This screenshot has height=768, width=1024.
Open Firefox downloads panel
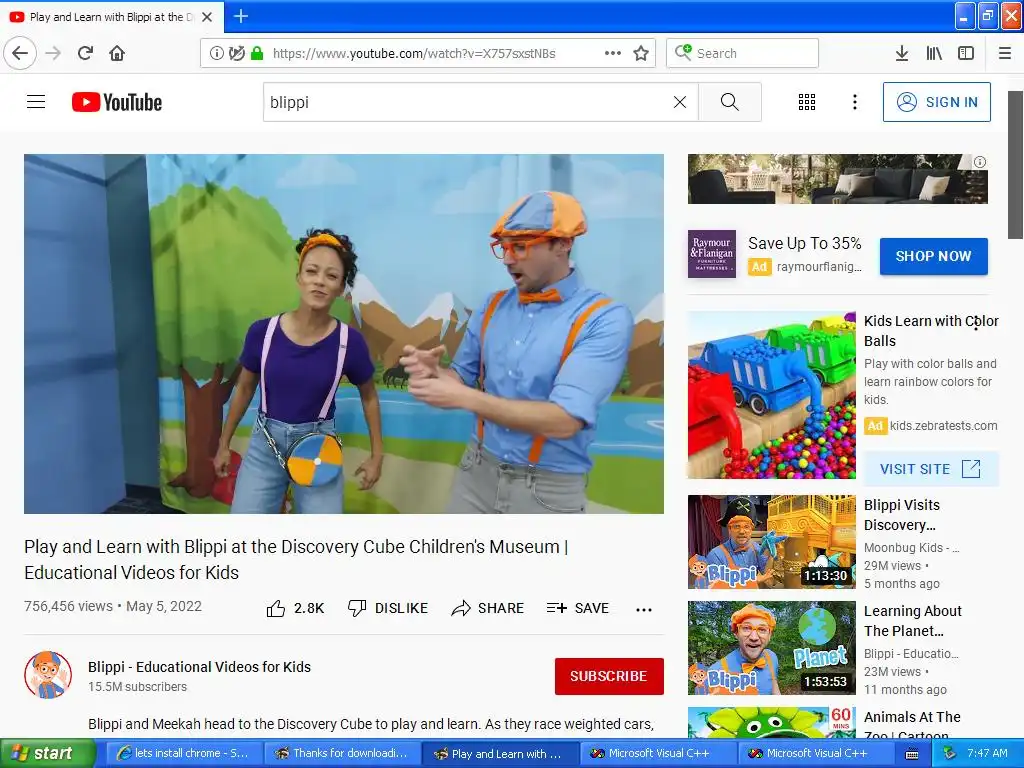pyautogui.click(x=901, y=53)
